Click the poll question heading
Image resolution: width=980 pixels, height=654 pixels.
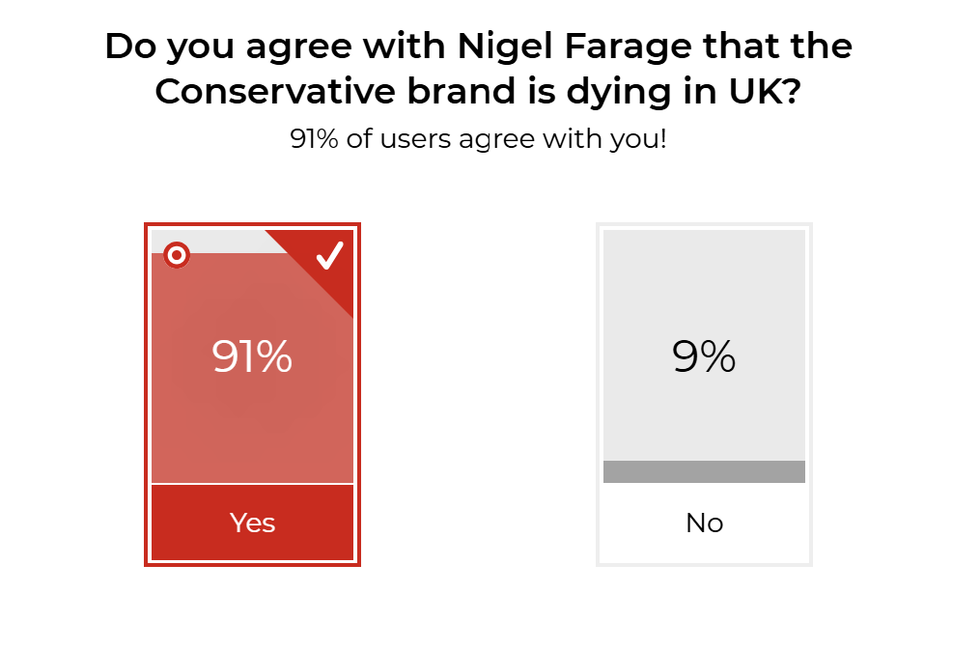click(478, 69)
